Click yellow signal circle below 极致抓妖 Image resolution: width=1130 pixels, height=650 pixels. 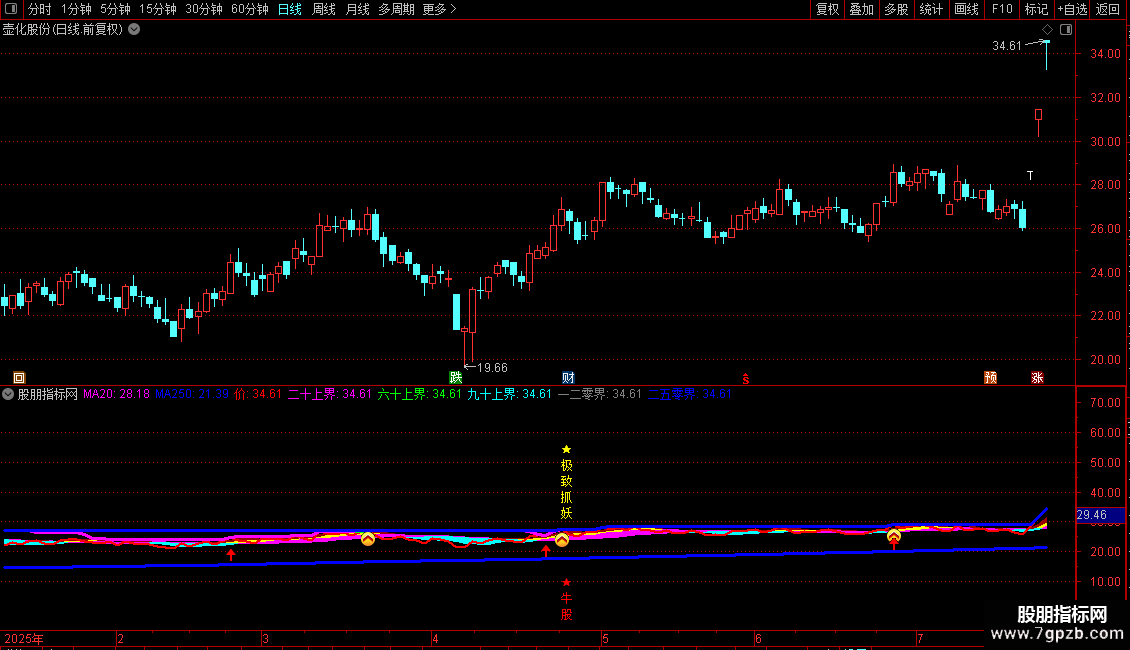(x=561, y=540)
